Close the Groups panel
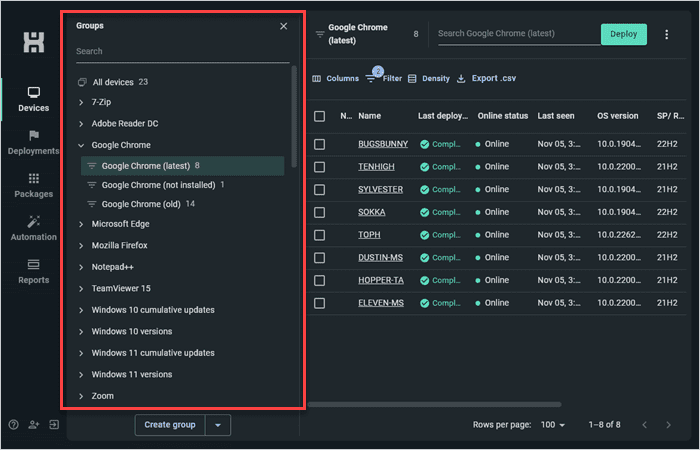 point(283,26)
